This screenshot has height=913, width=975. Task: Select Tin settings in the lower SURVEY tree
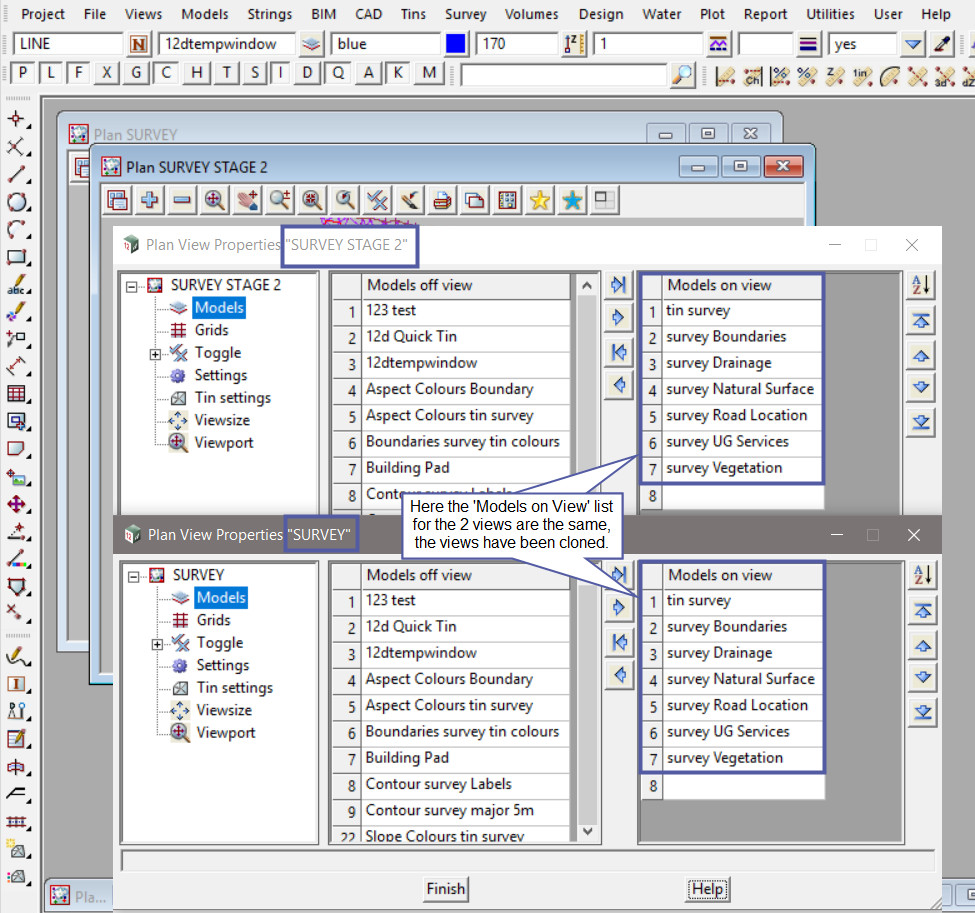tap(234, 688)
